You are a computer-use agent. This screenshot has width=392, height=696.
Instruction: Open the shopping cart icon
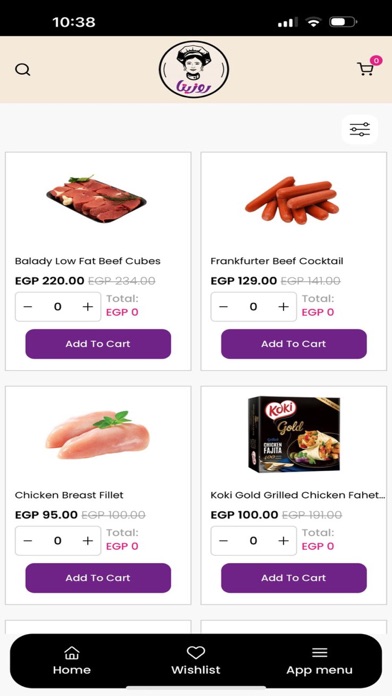(x=365, y=69)
